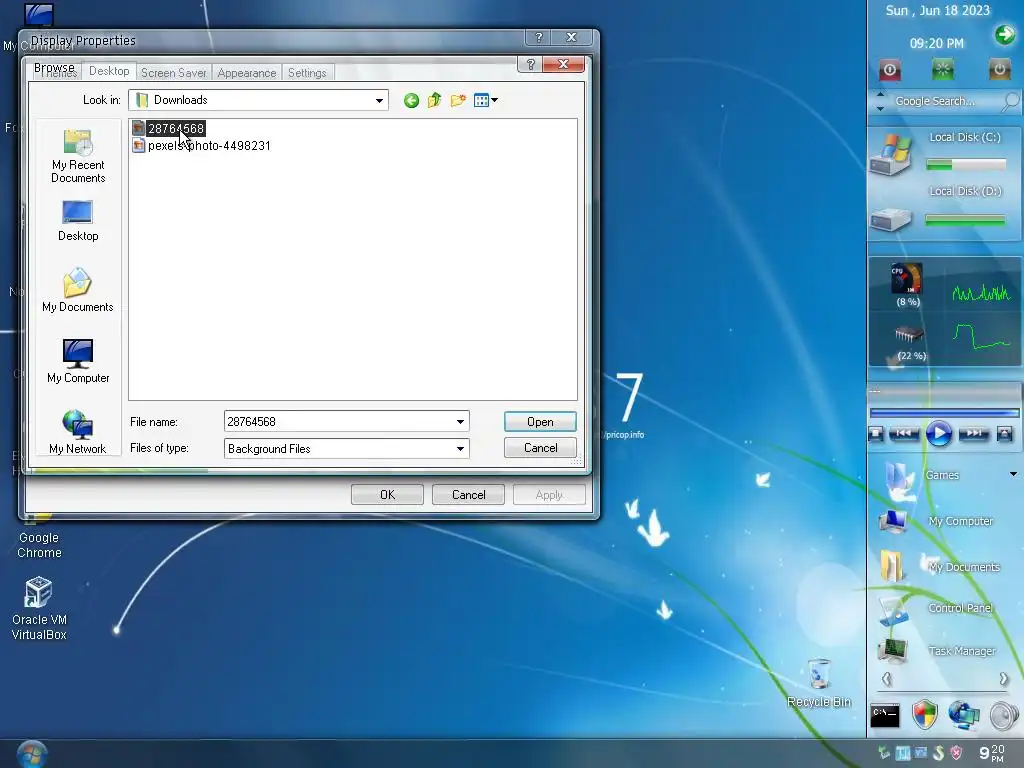Play media in sidebar player

938,433
